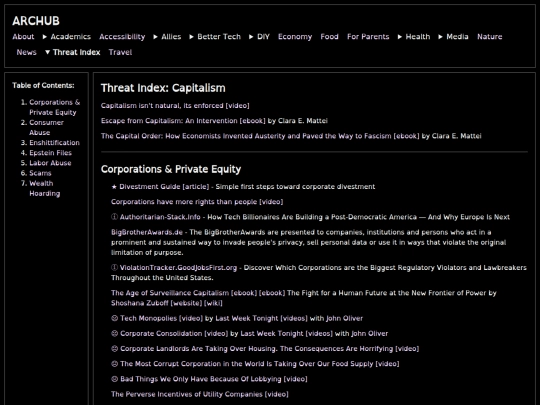540x405 pixels.
Task: Expand the Better Tech menu arrow
Action: tap(191, 37)
